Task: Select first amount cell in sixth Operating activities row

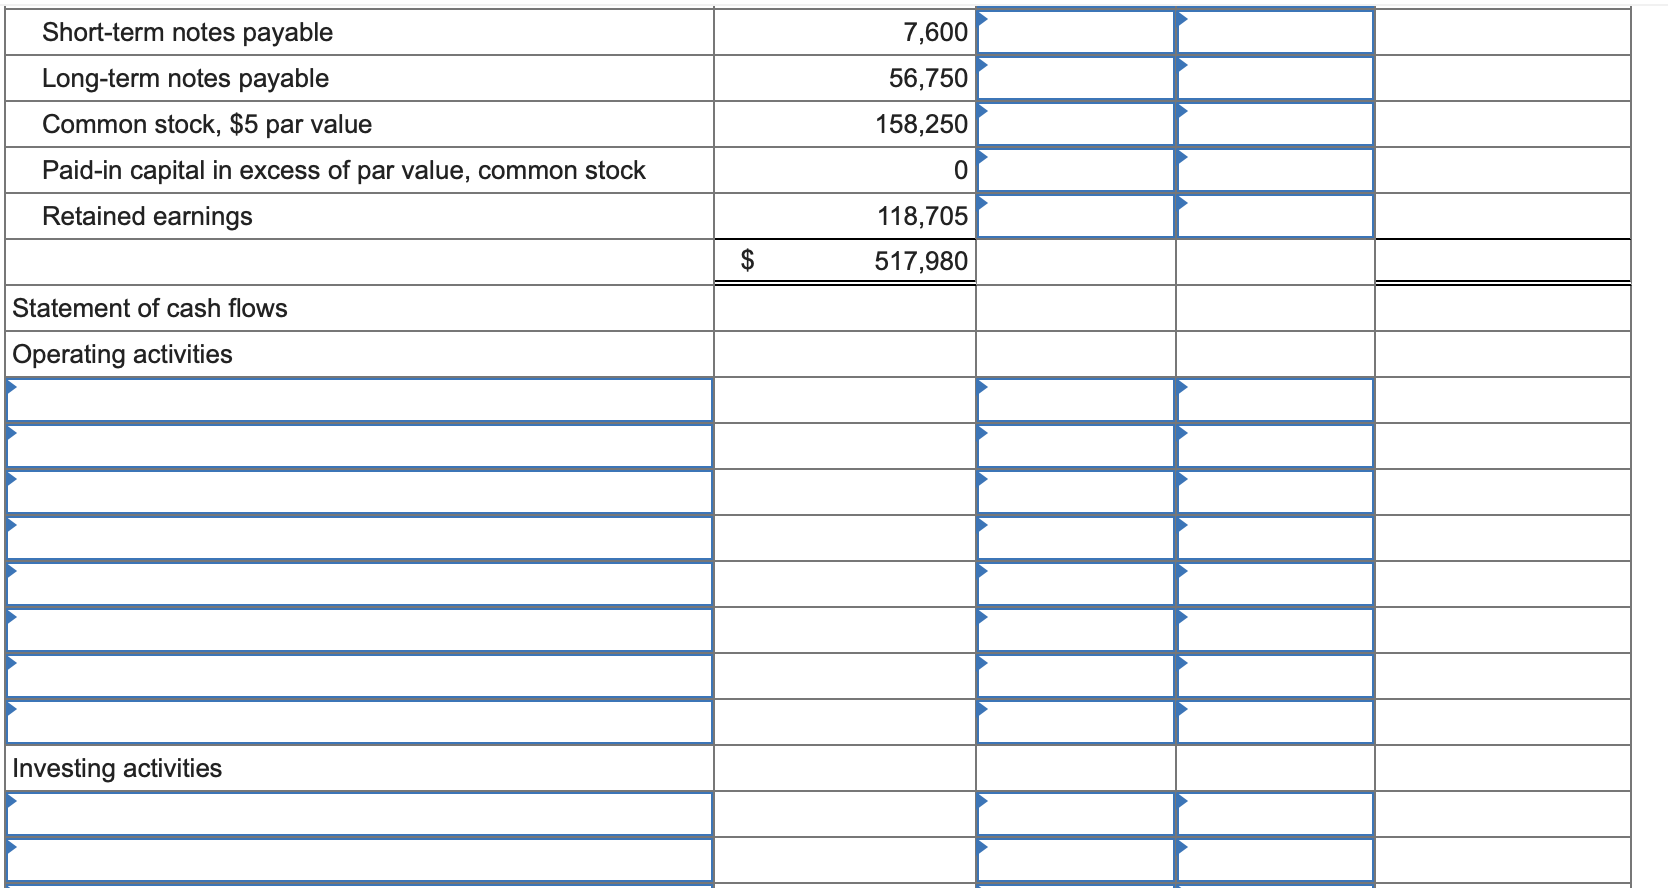Action: [x=1075, y=630]
